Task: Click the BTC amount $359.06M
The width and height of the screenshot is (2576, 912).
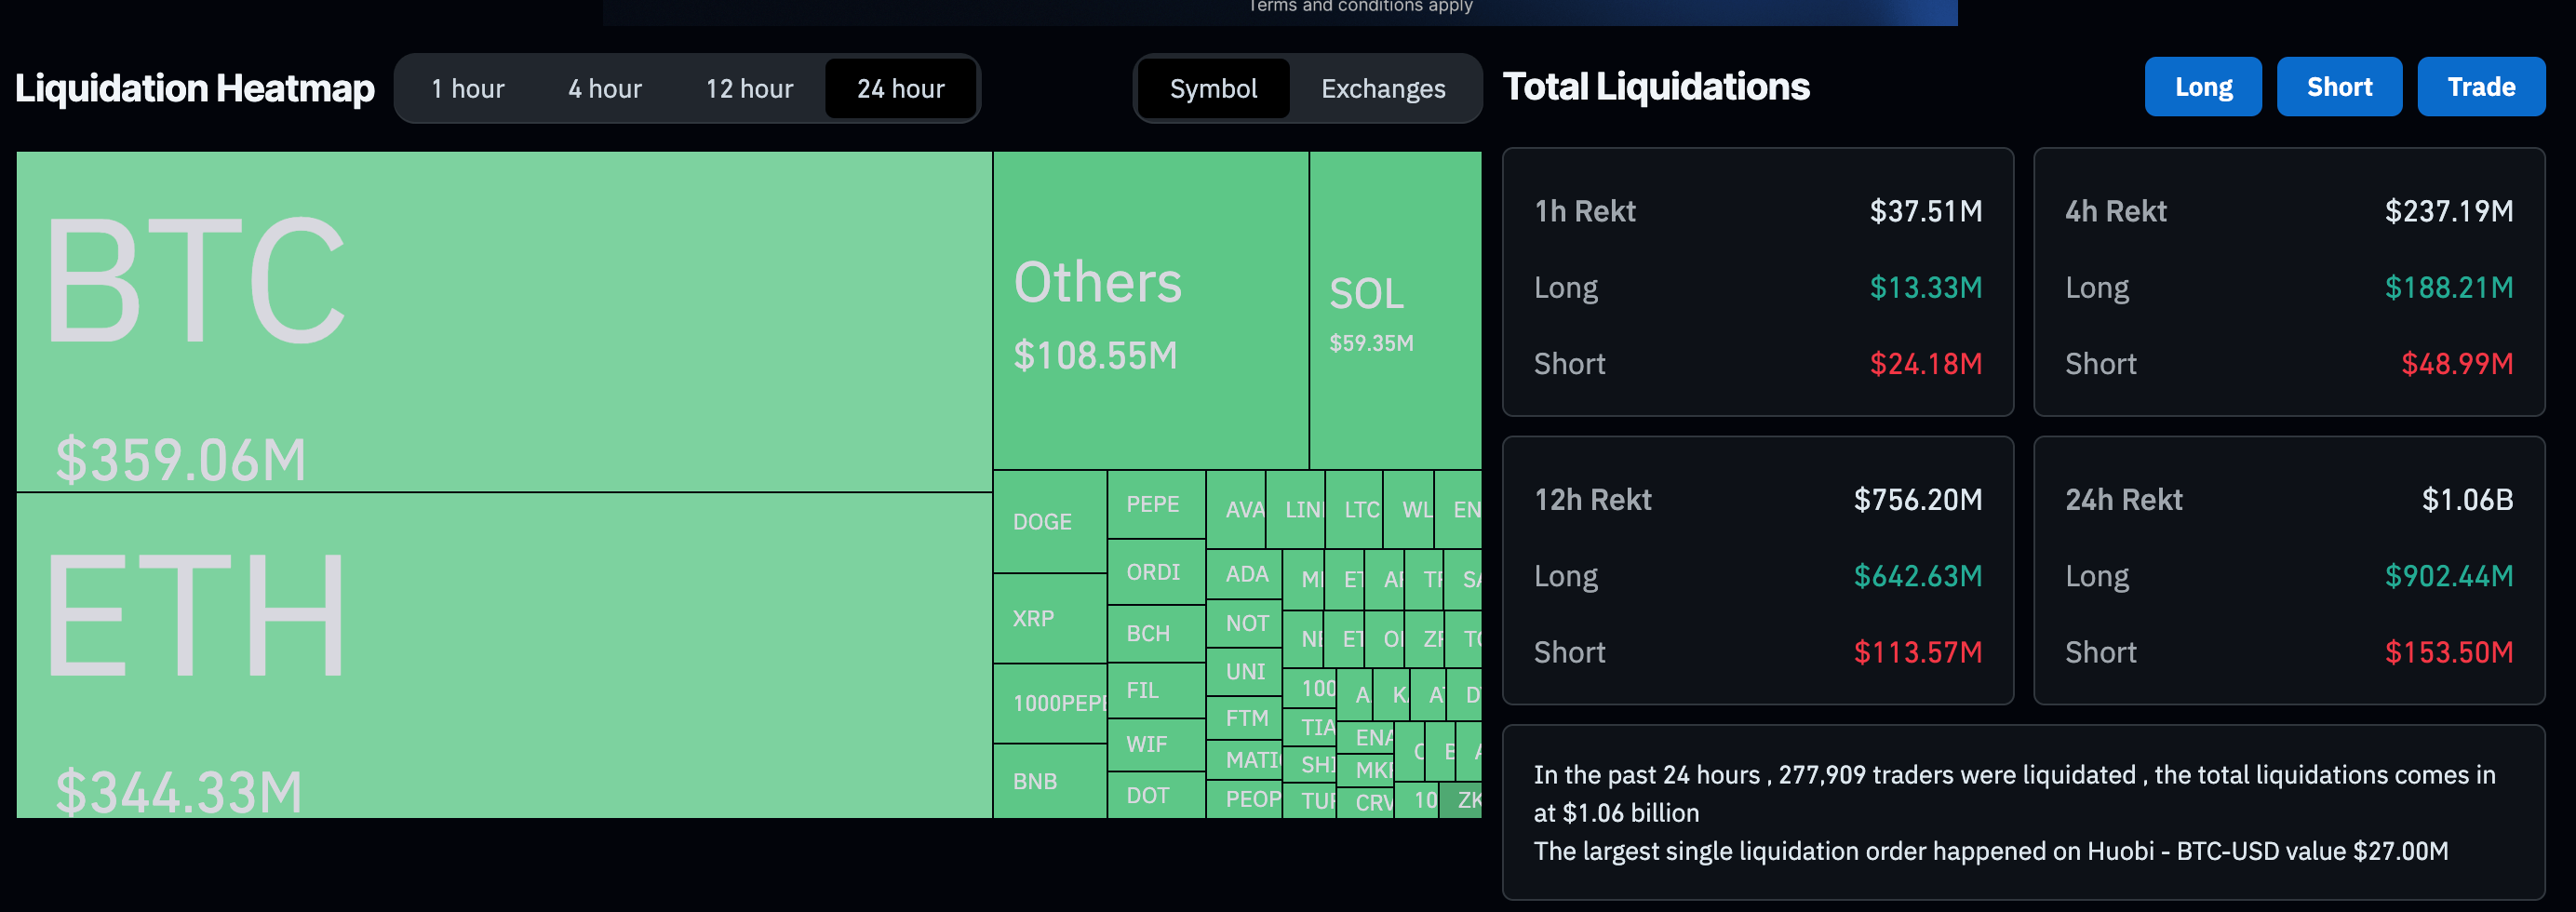Action: click(x=181, y=460)
